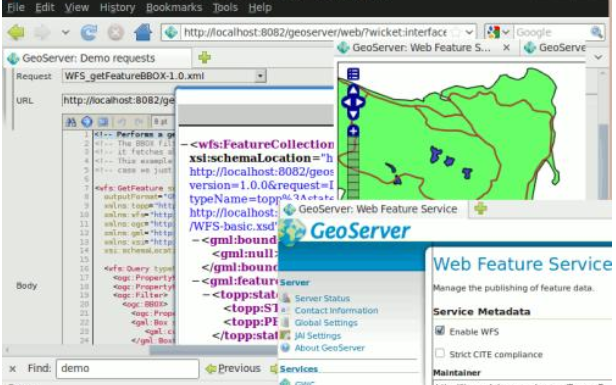Open the Contact Information link

coord(336,310)
